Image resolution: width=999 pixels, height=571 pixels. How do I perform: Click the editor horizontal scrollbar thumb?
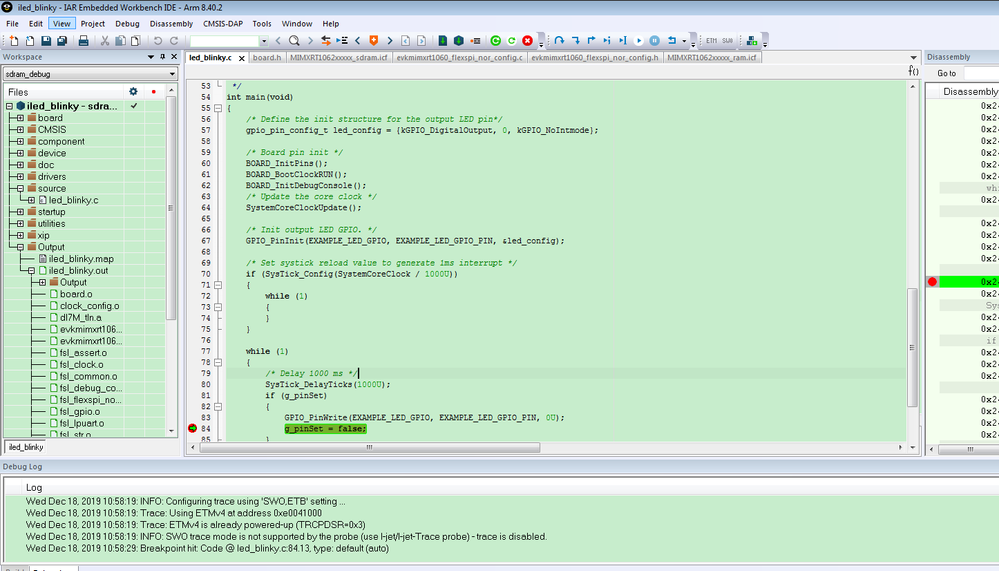pyautogui.click(x=370, y=447)
